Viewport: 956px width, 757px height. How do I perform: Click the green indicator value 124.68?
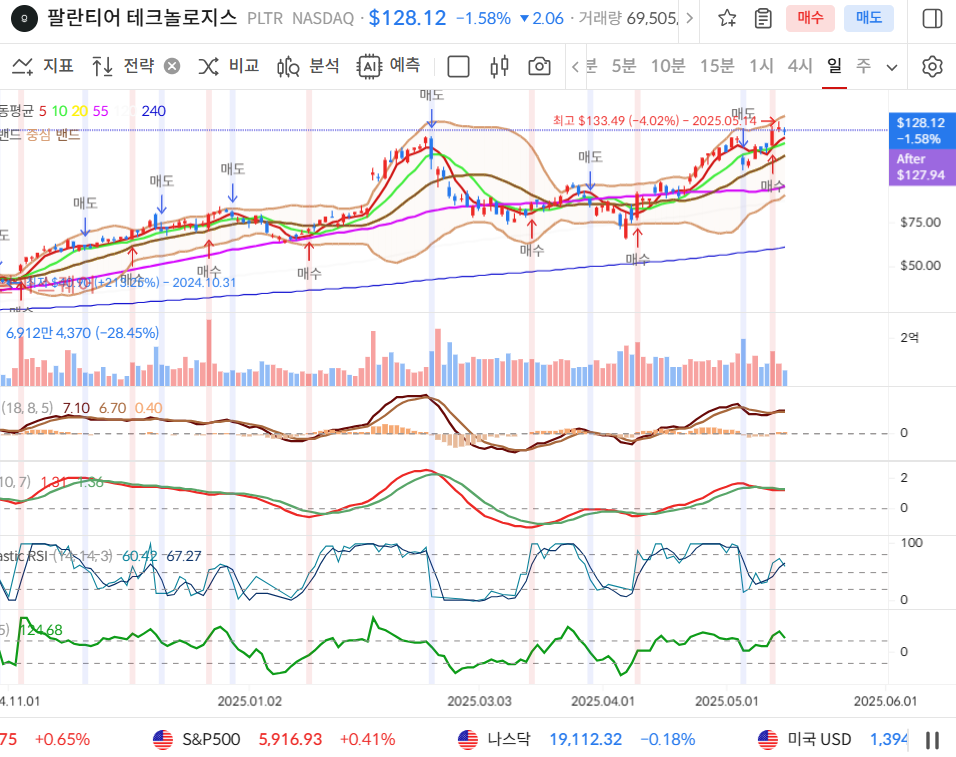41,630
